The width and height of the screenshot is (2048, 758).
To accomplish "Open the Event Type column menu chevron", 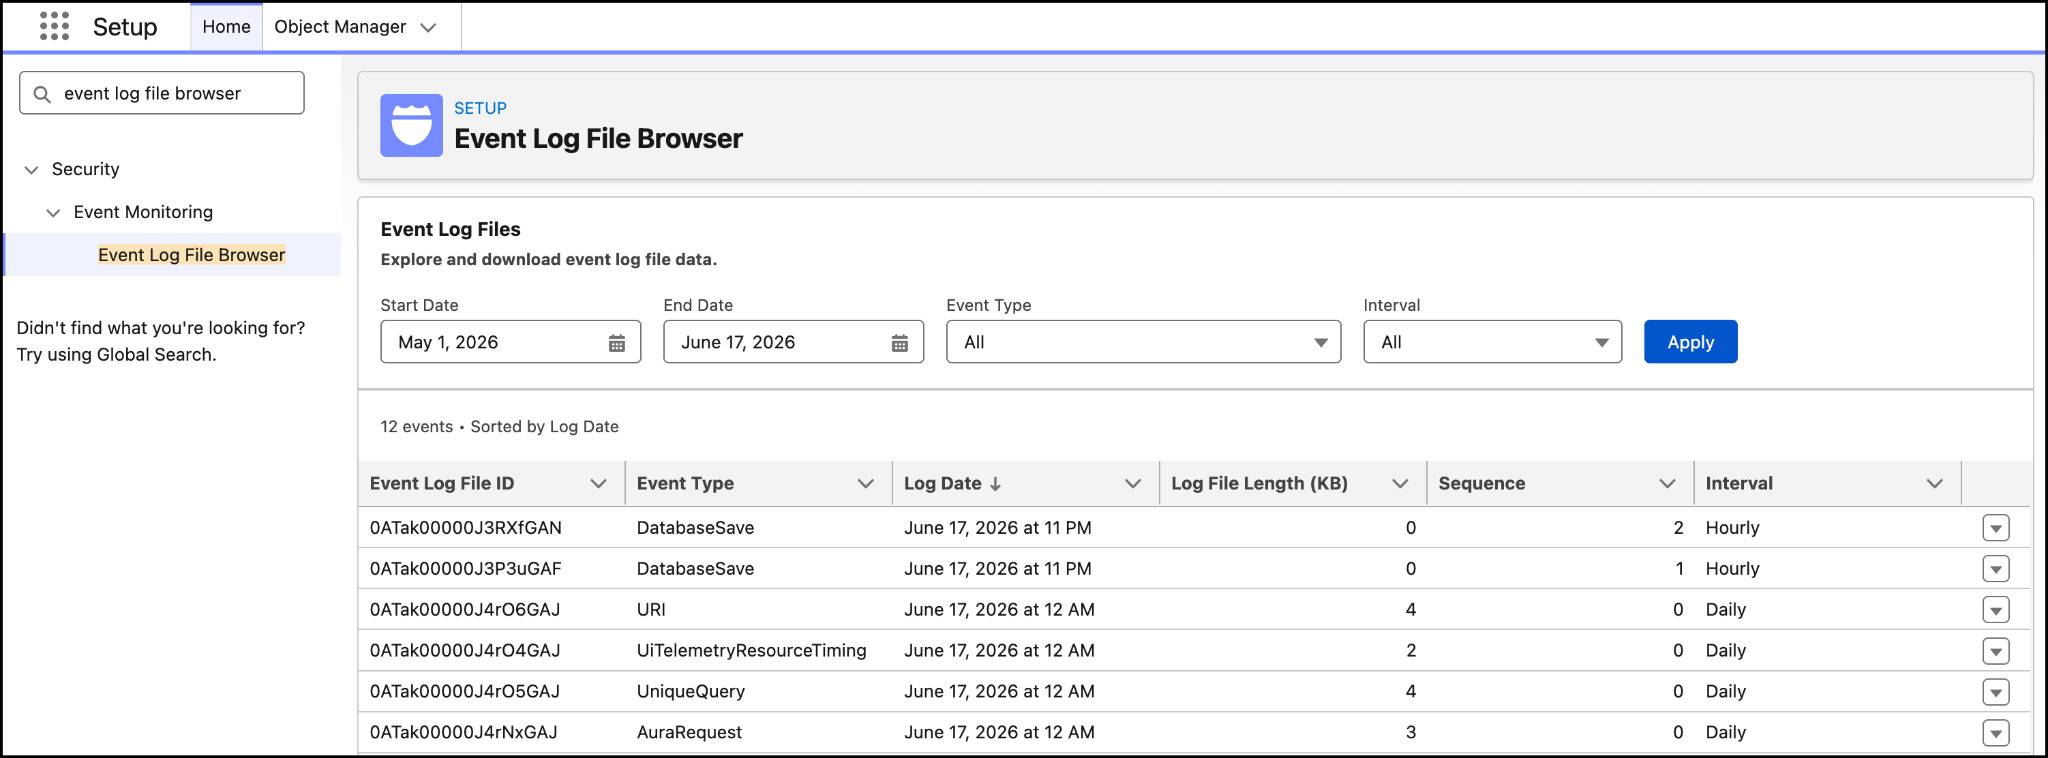I will (865, 484).
